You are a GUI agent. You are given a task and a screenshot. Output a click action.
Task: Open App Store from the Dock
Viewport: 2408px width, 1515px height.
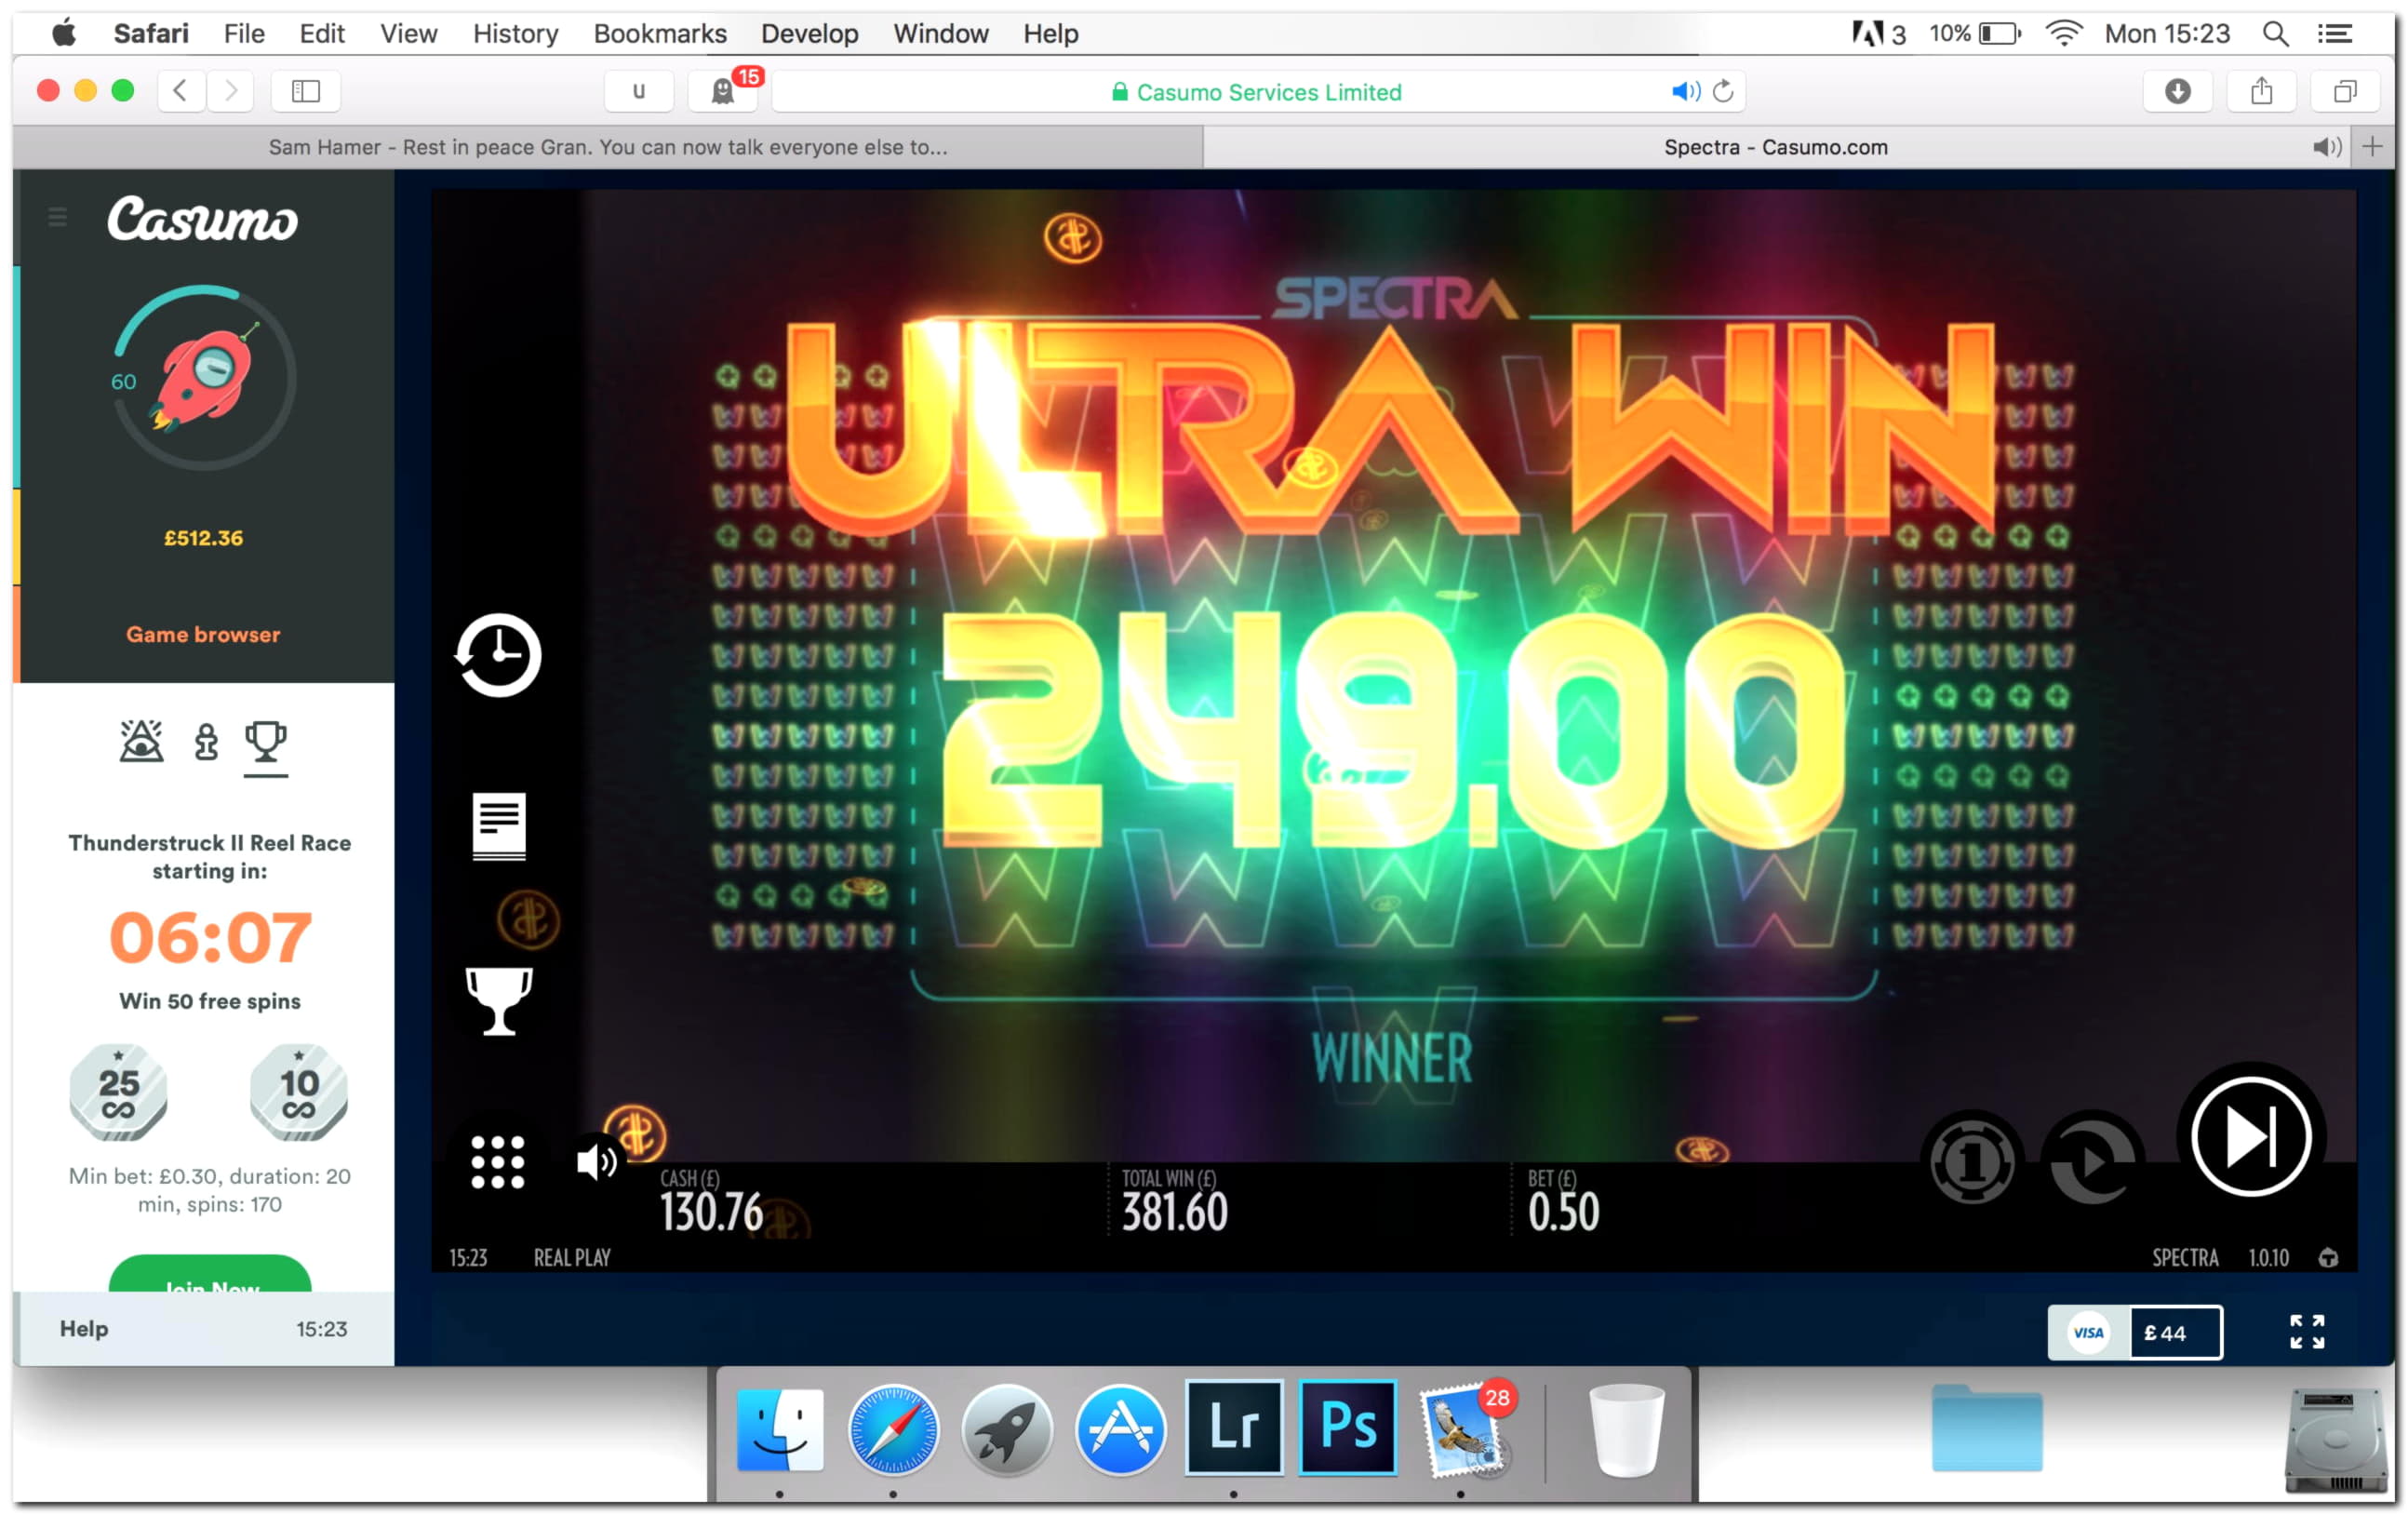pos(1120,1429)
